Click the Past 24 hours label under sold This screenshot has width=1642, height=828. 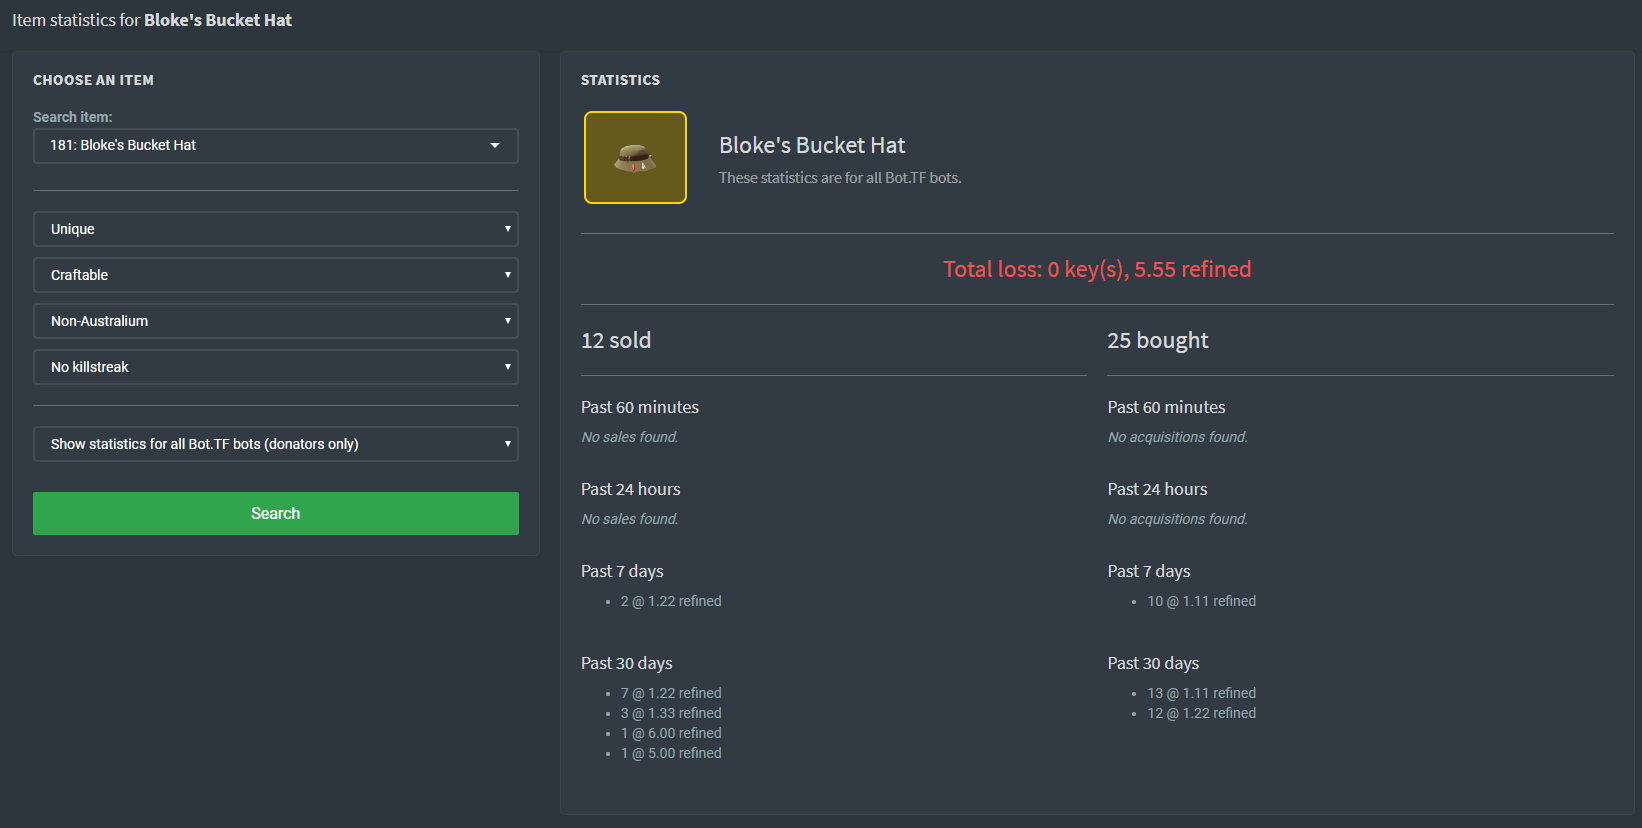(x=631, y=489)
